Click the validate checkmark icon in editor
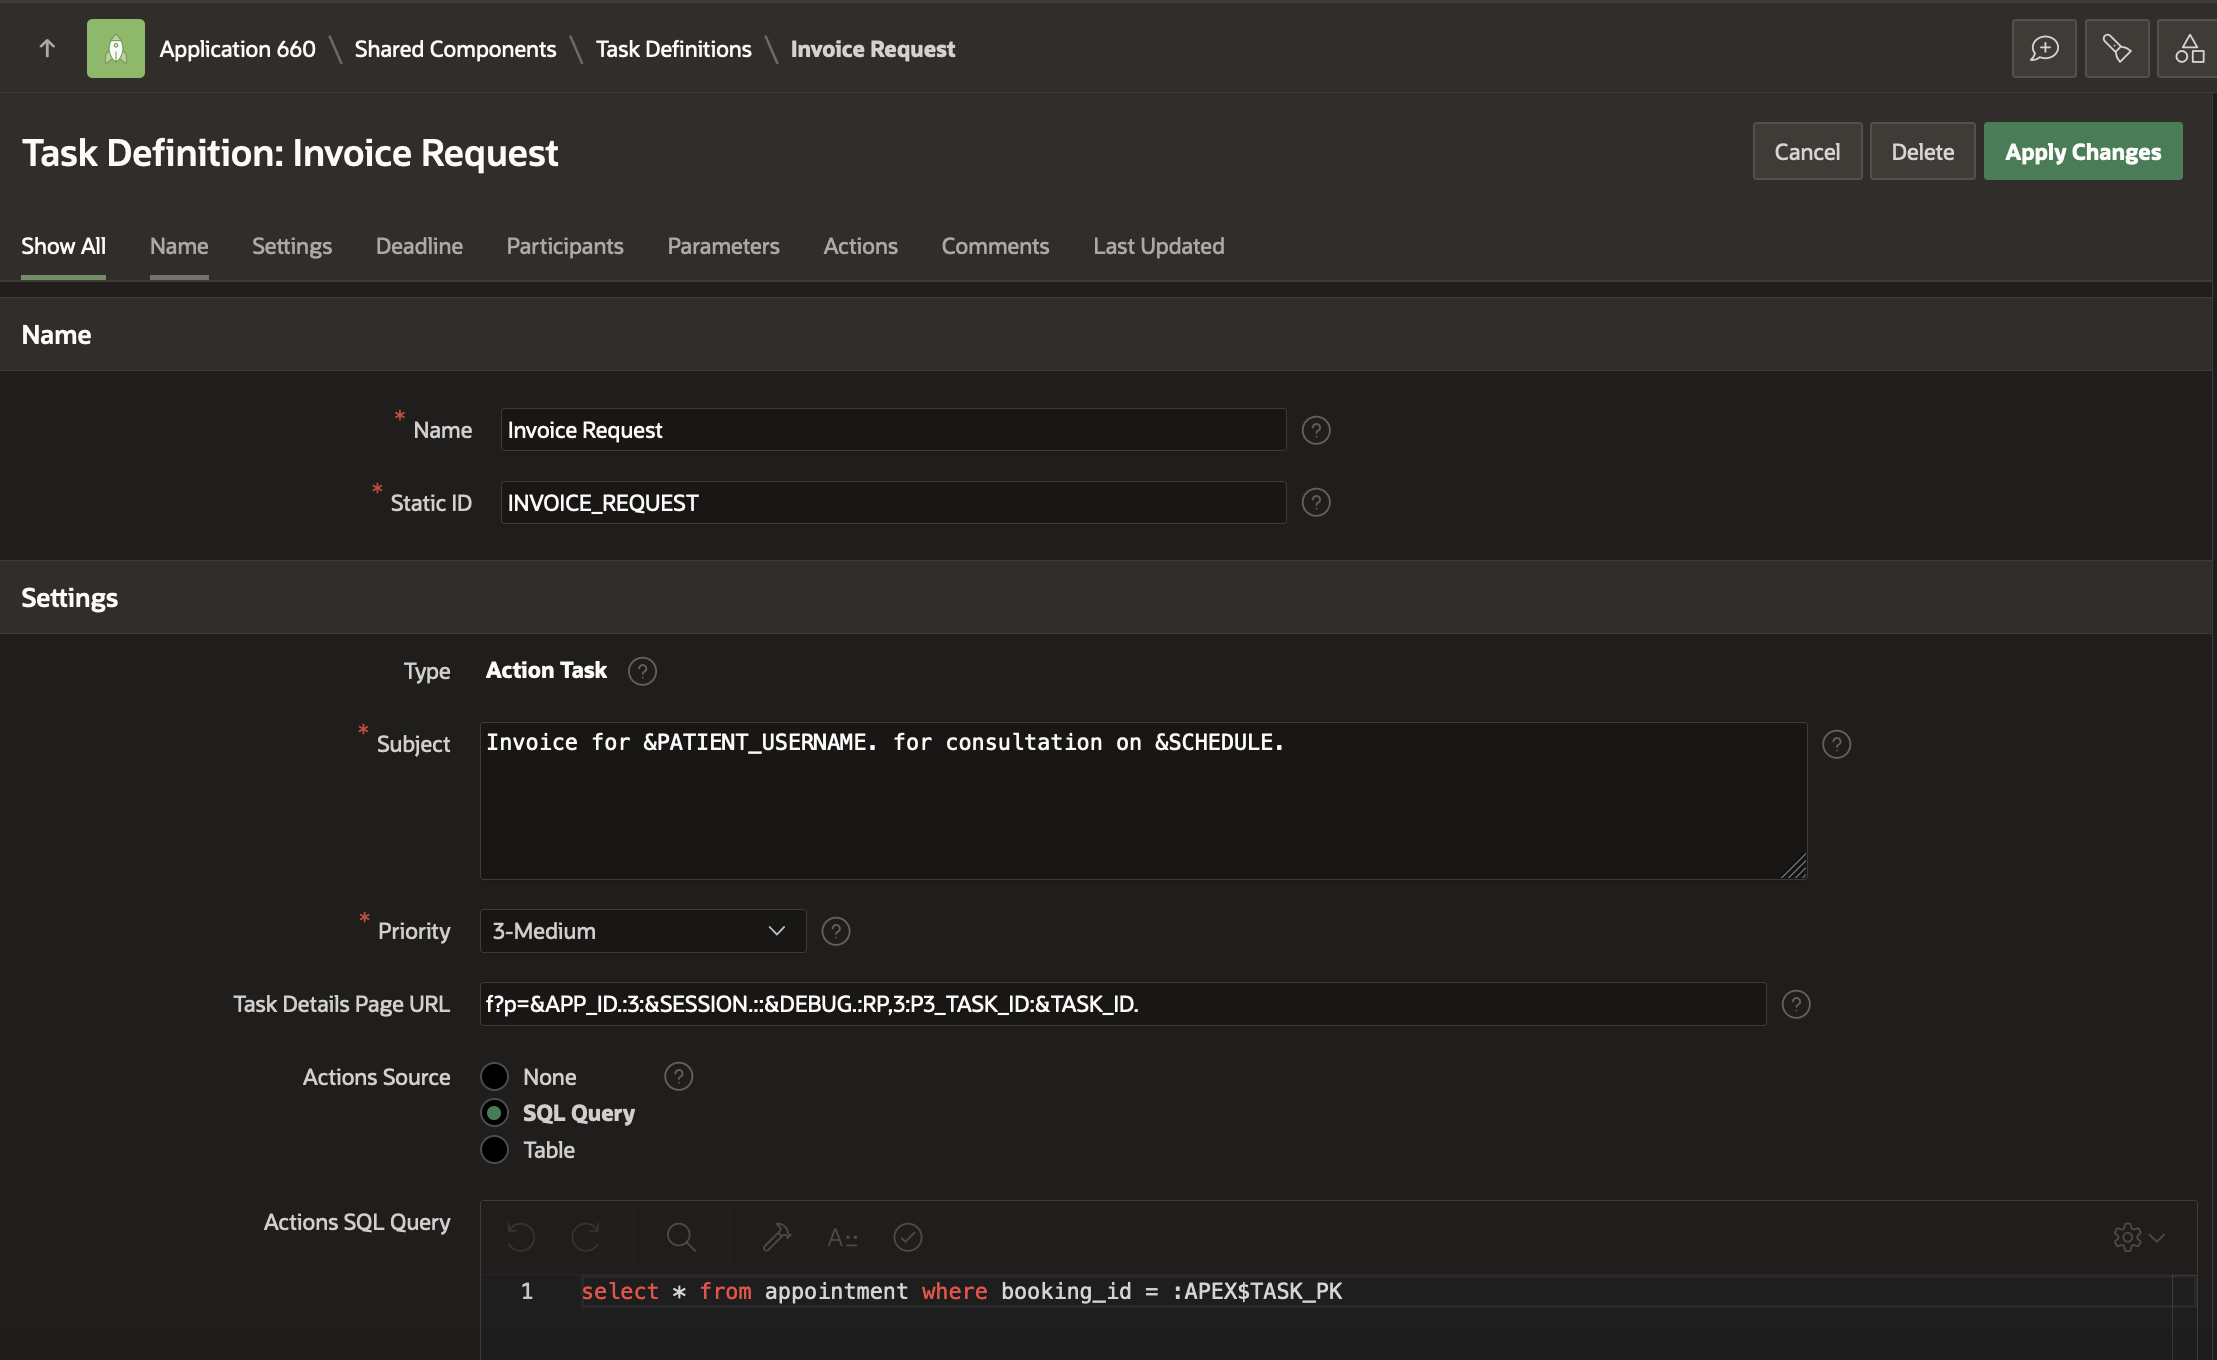The height and width of the screenshot is (1360, 2217). pyautogui.click(x=907, y=1238)
